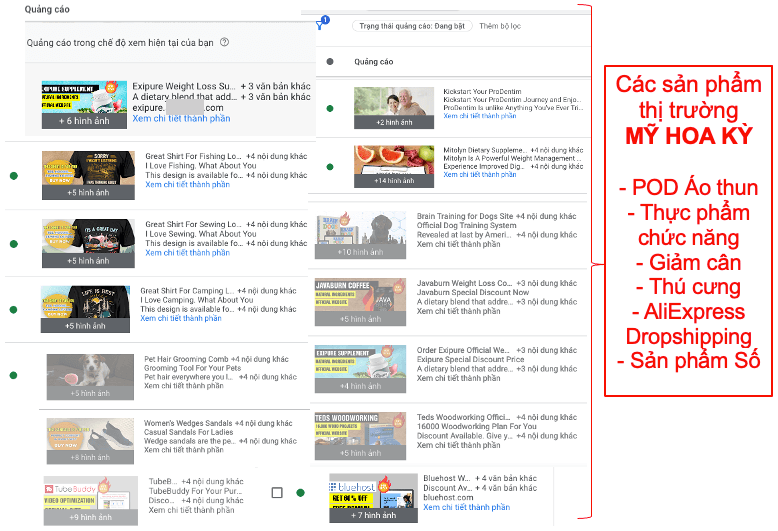View asset details link for Pet Hair Grooming ad

(184, 386)
